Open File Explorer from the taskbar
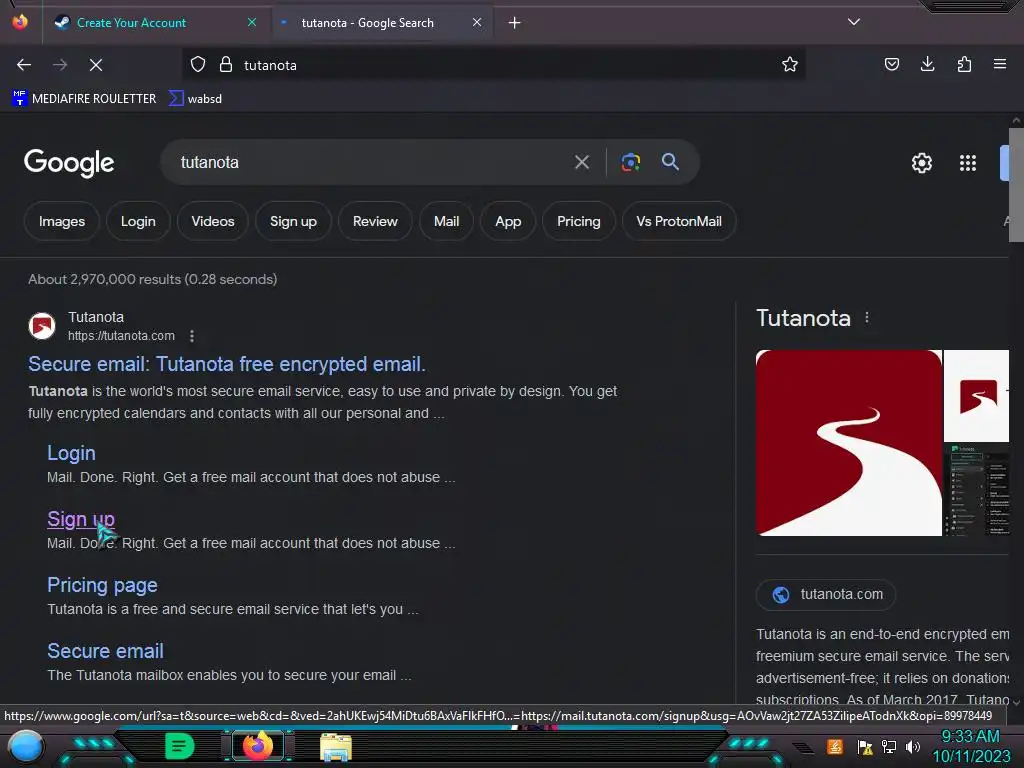Image resolution: width=1024 pixels, height=768 pixels. [336, 747]
